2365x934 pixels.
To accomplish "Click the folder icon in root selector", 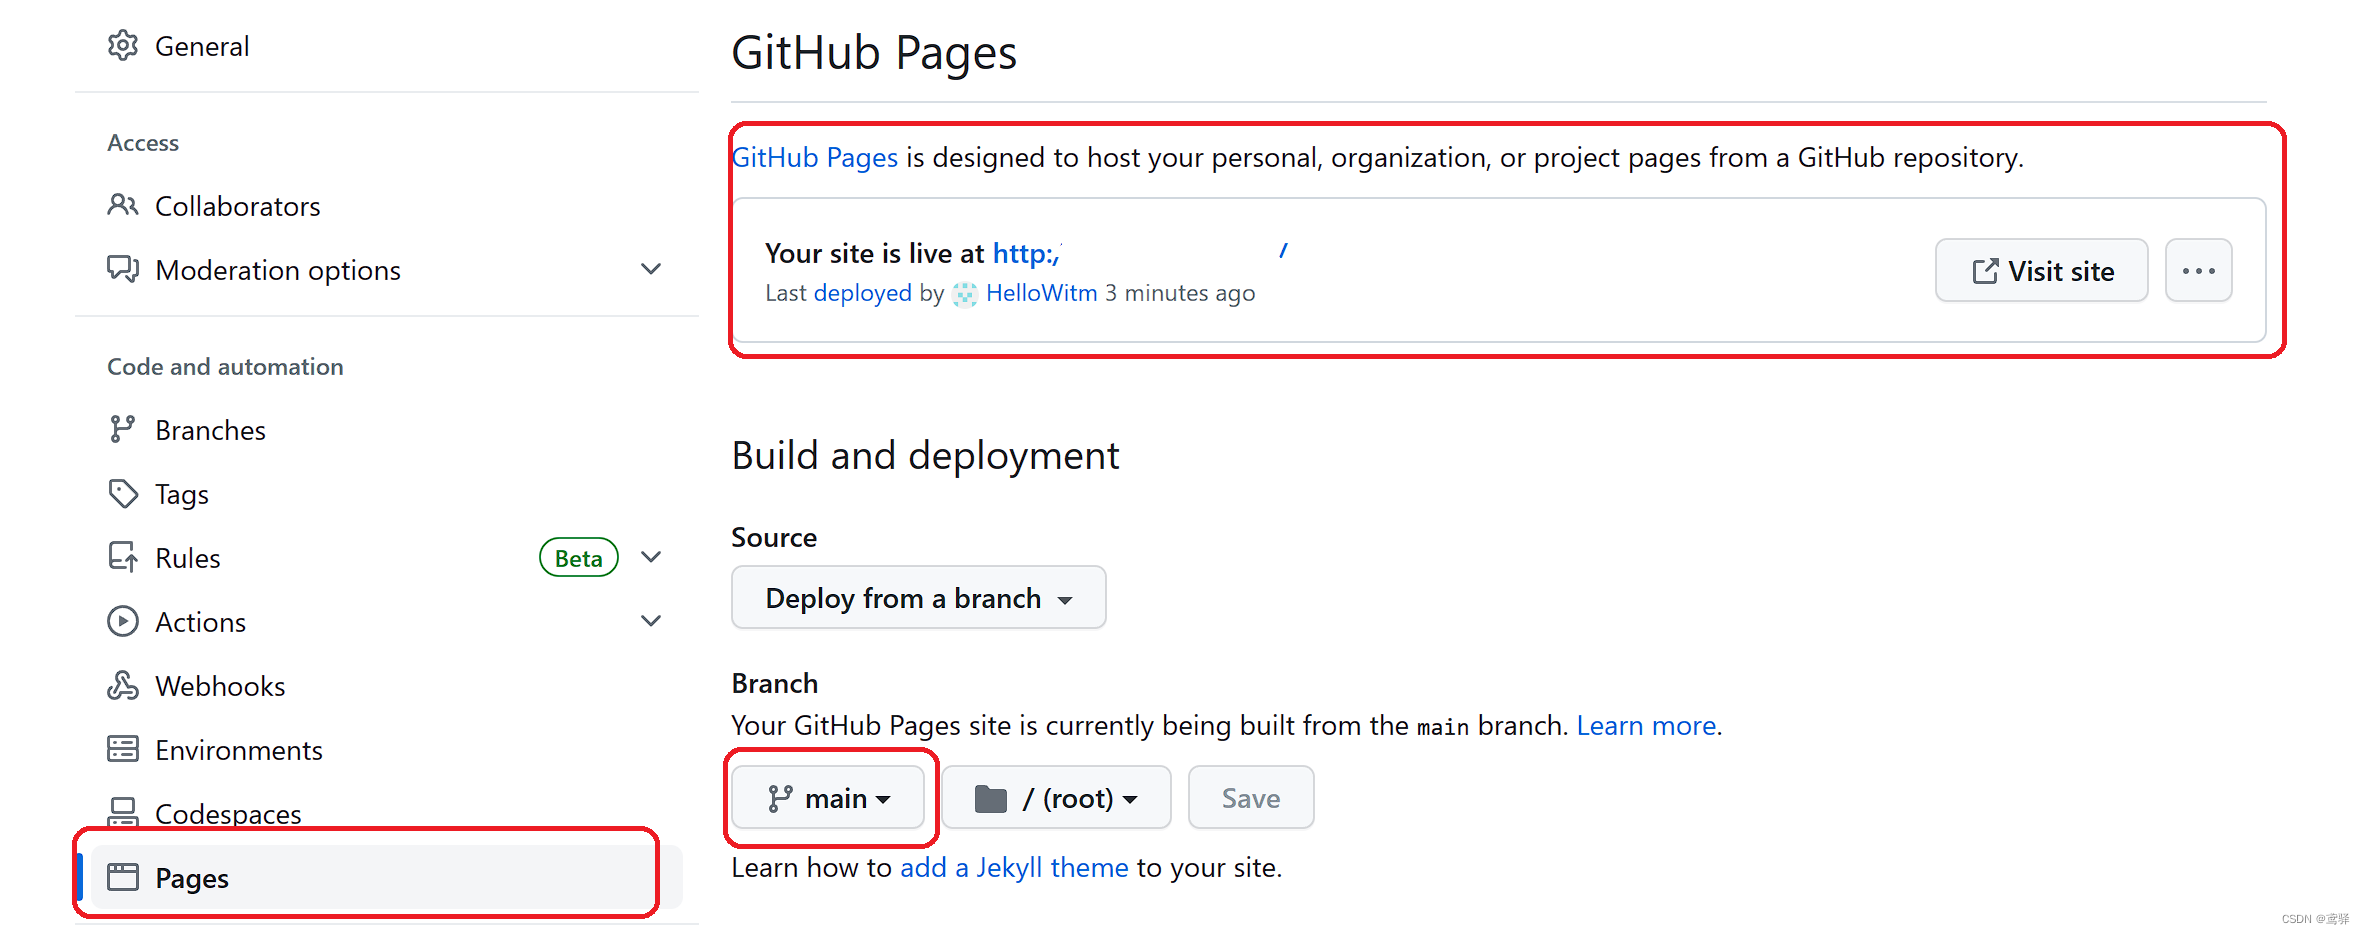I will [990, 799].
